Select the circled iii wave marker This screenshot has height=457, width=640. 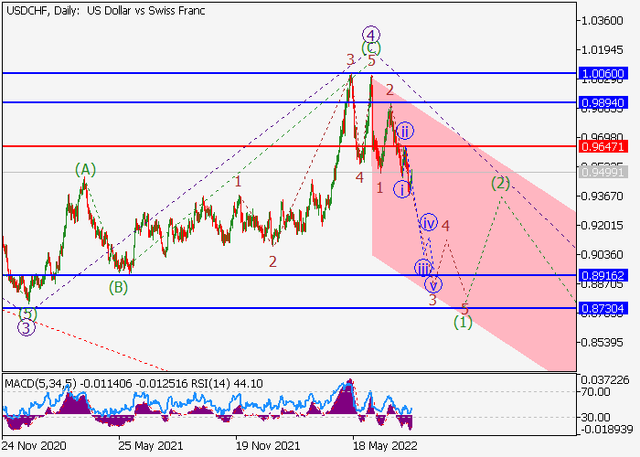424,268
